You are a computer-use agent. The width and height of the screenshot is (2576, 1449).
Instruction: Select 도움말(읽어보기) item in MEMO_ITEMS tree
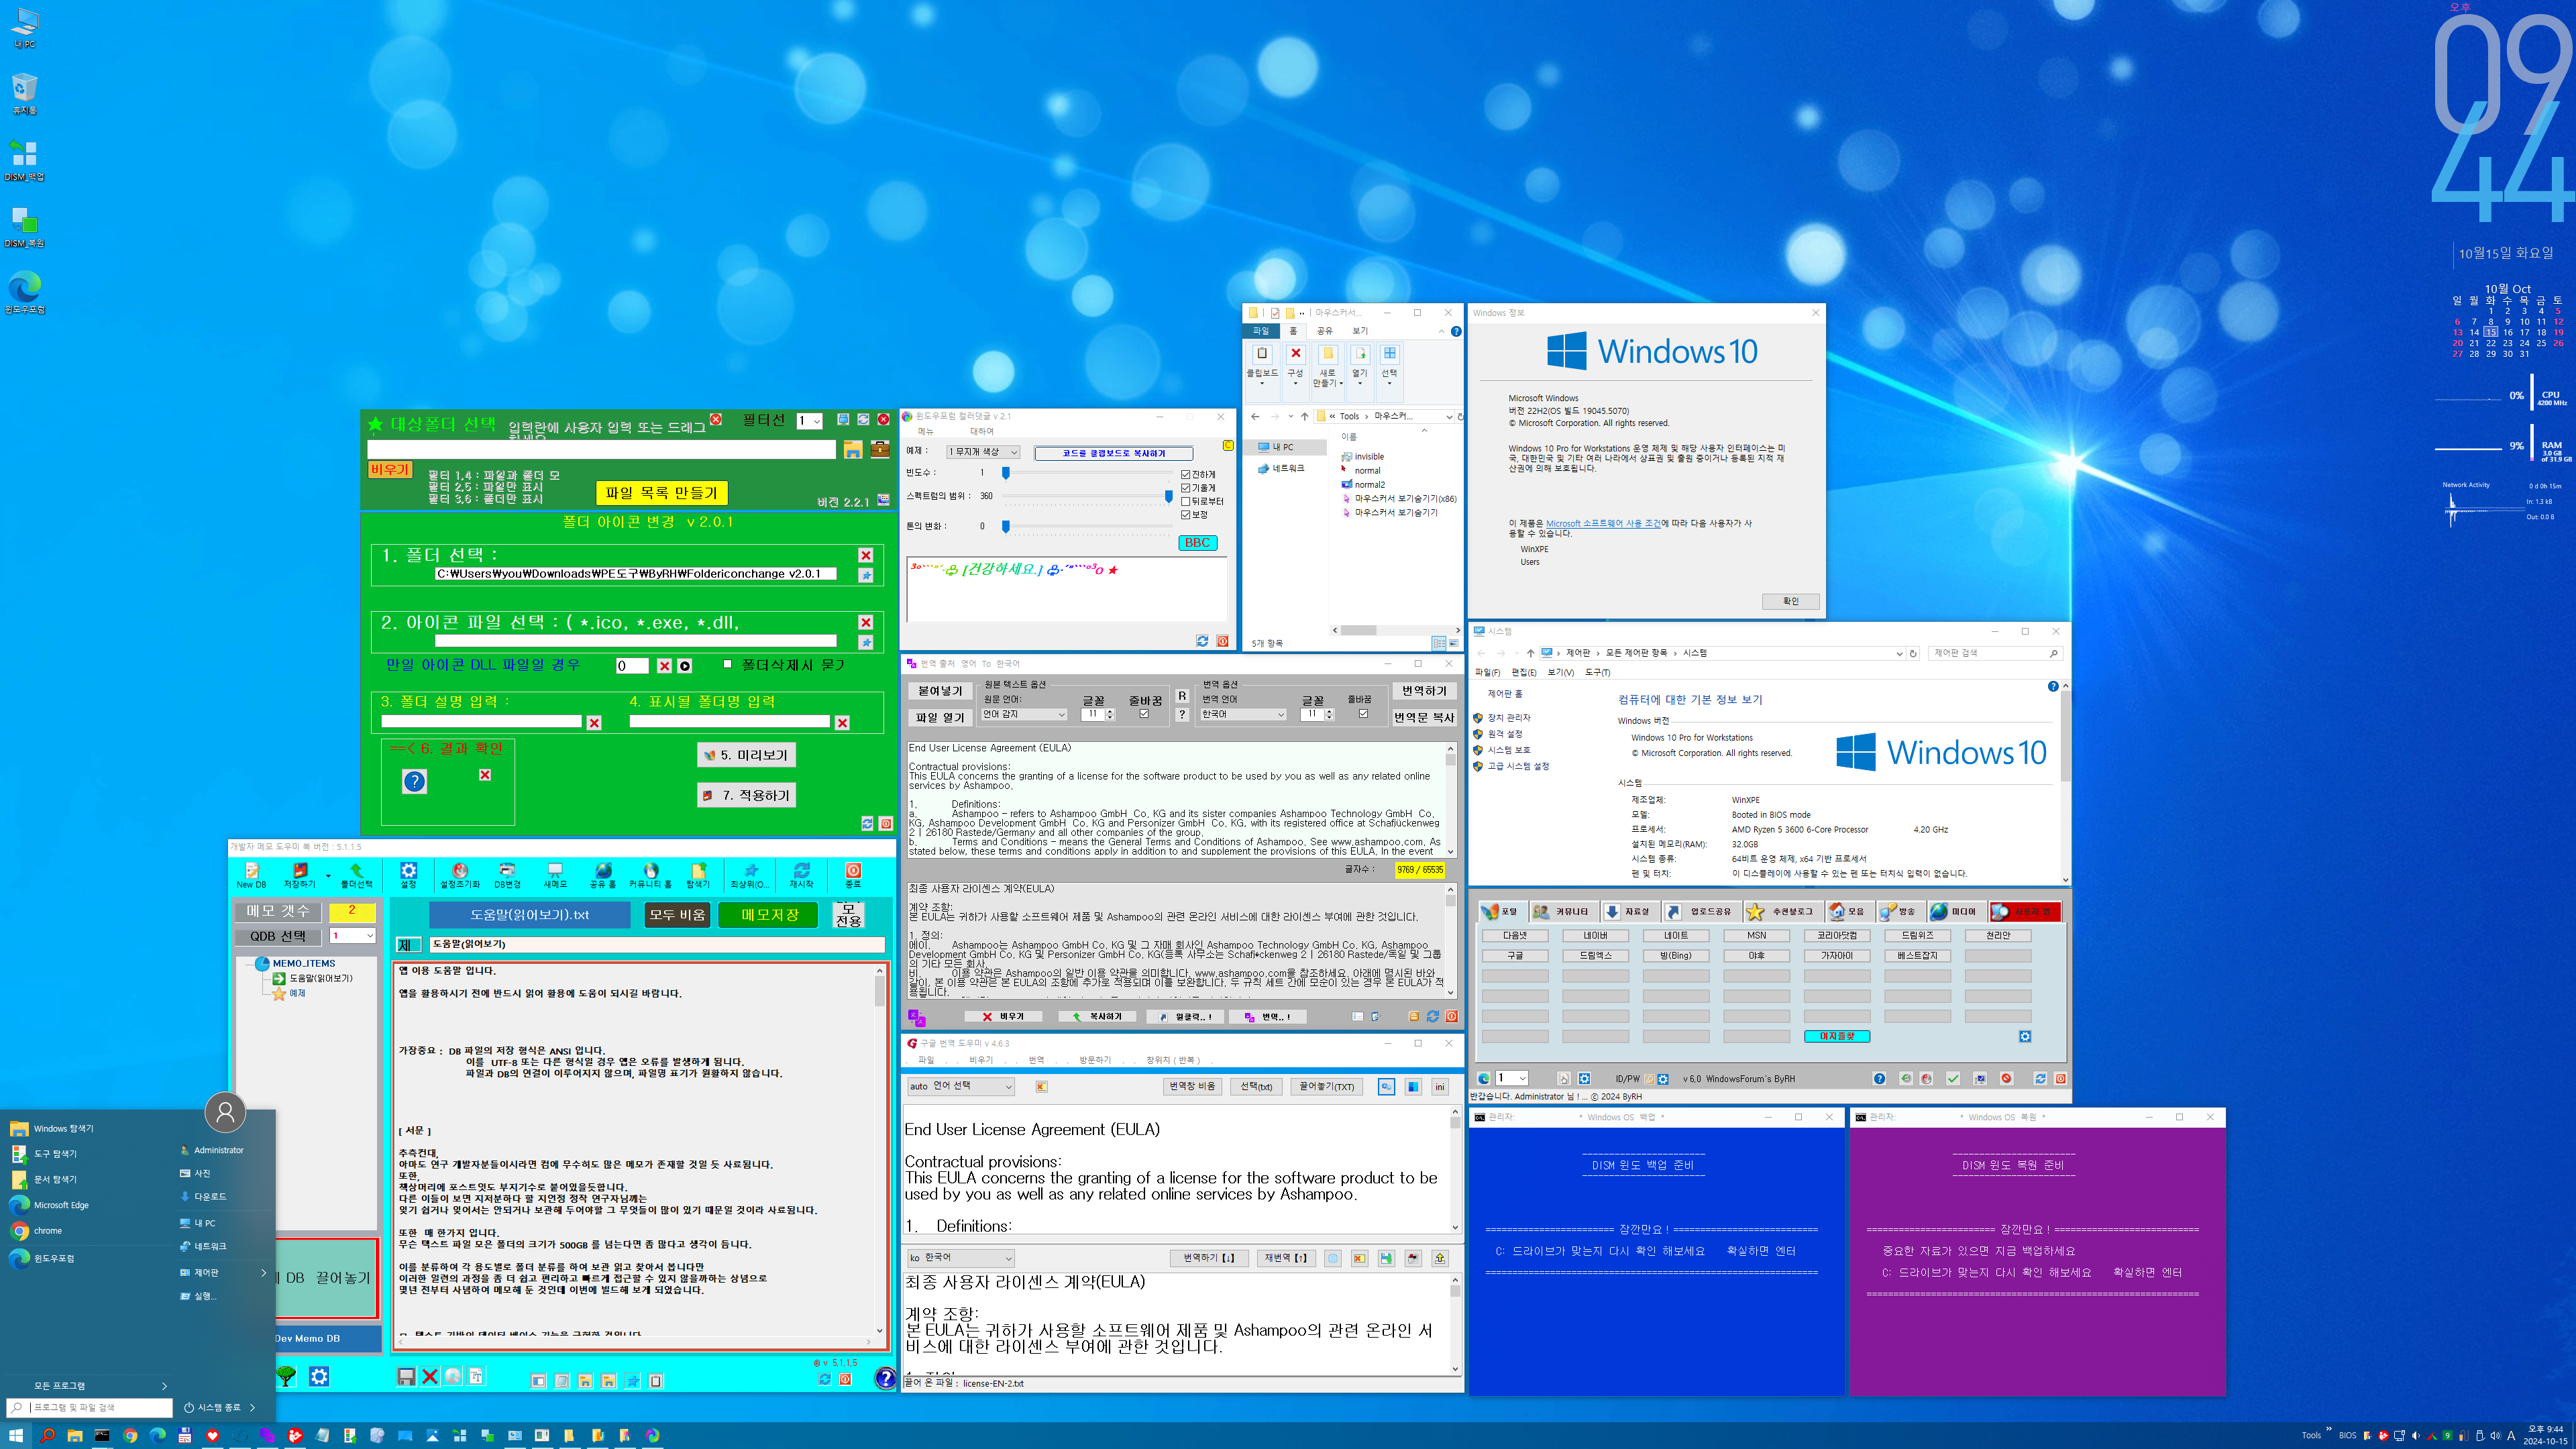[313, 978]
